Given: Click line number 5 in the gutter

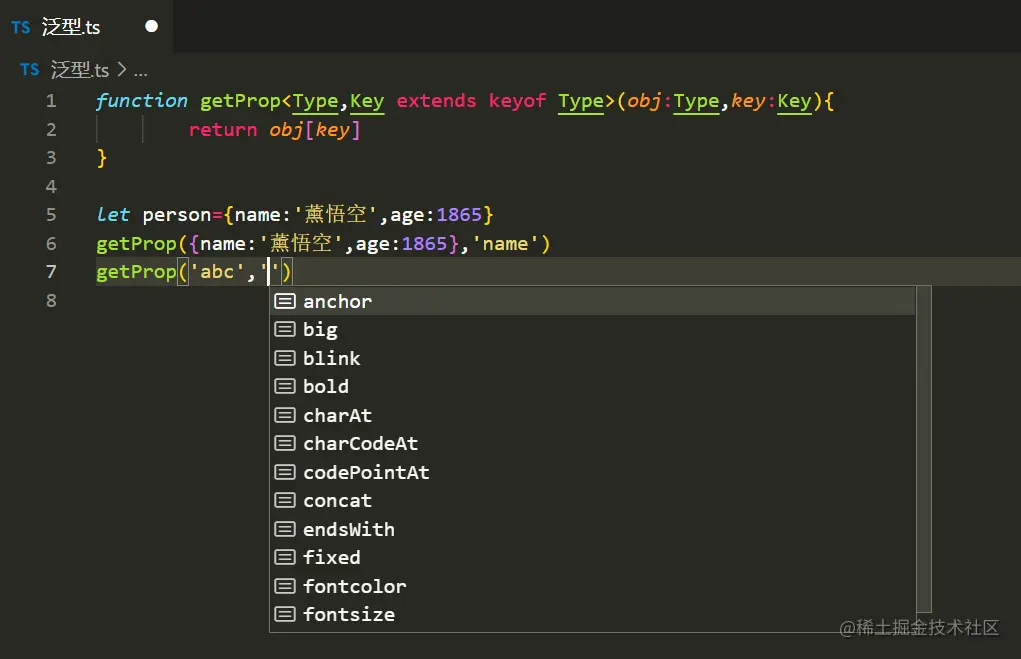Looking at the screenshot, I should pos(51,215).
